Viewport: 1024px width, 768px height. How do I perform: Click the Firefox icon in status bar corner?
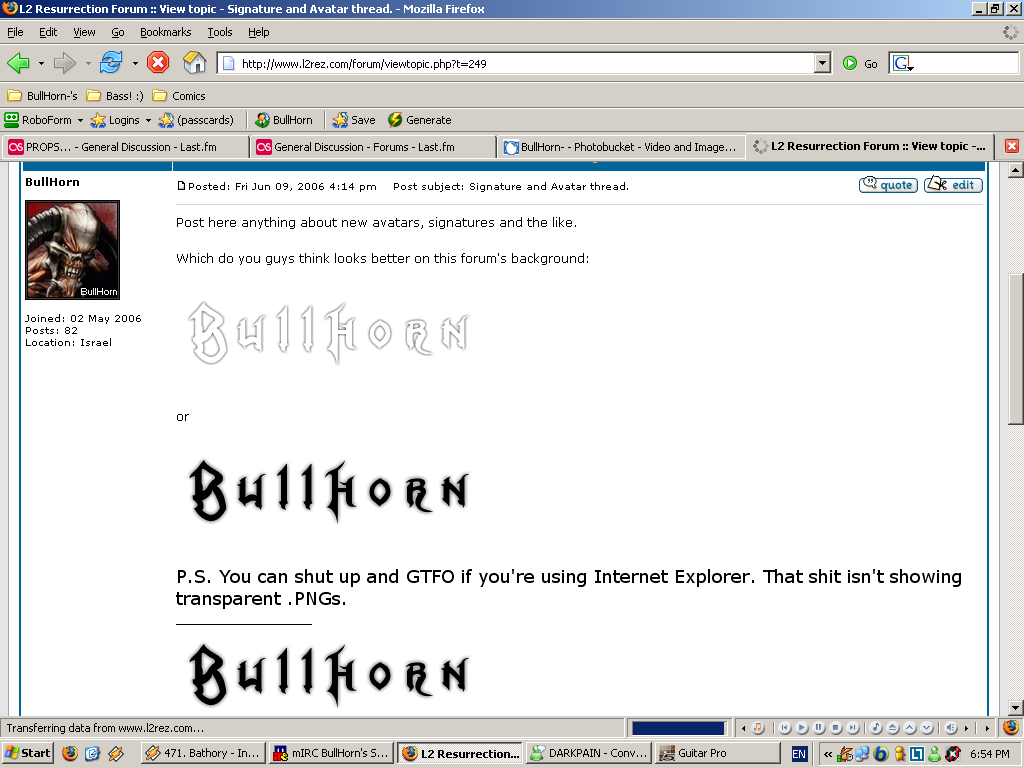[1011, 727]
